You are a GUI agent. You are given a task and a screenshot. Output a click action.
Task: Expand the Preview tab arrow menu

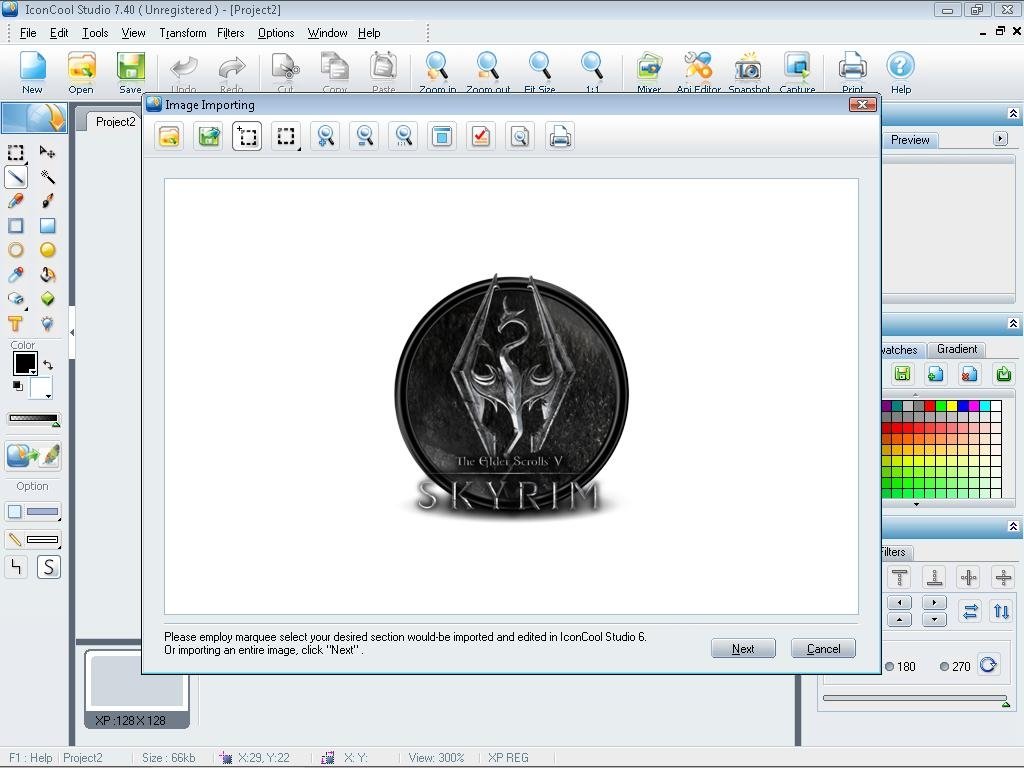click(1000, 138)
